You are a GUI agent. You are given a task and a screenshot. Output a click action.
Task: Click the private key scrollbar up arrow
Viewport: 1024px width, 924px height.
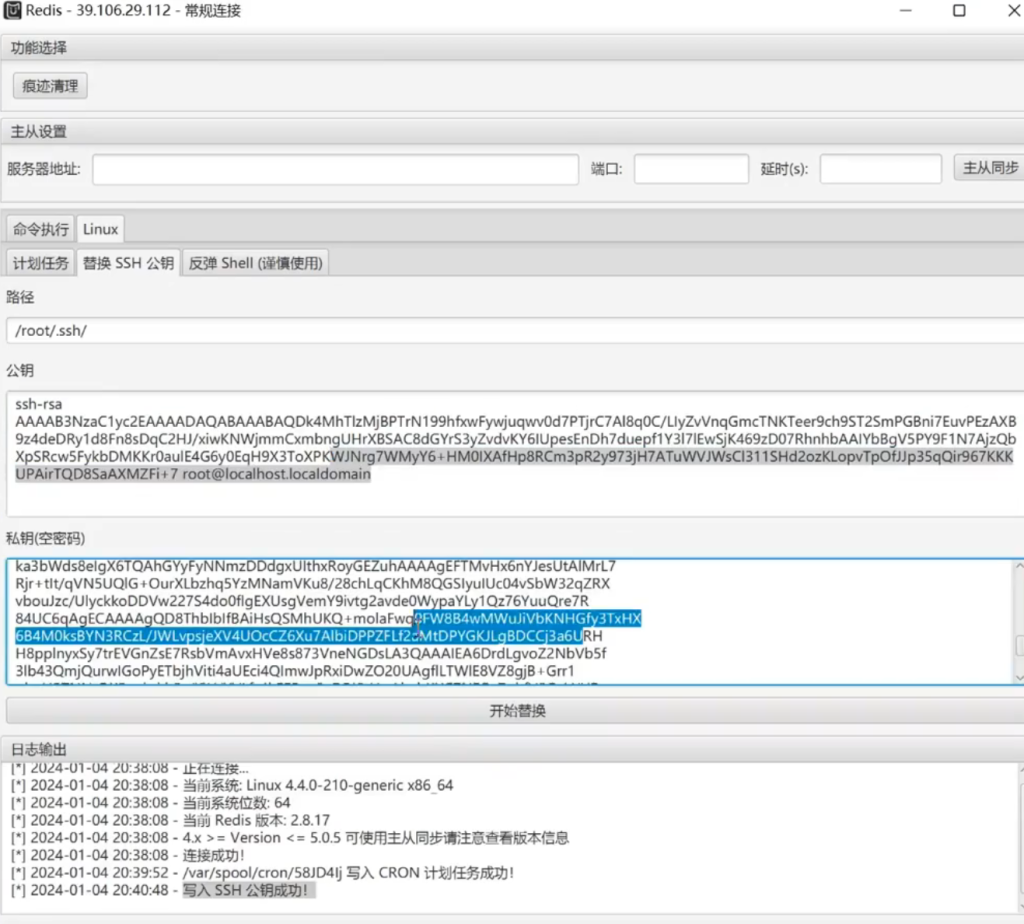coord(1019,567)
